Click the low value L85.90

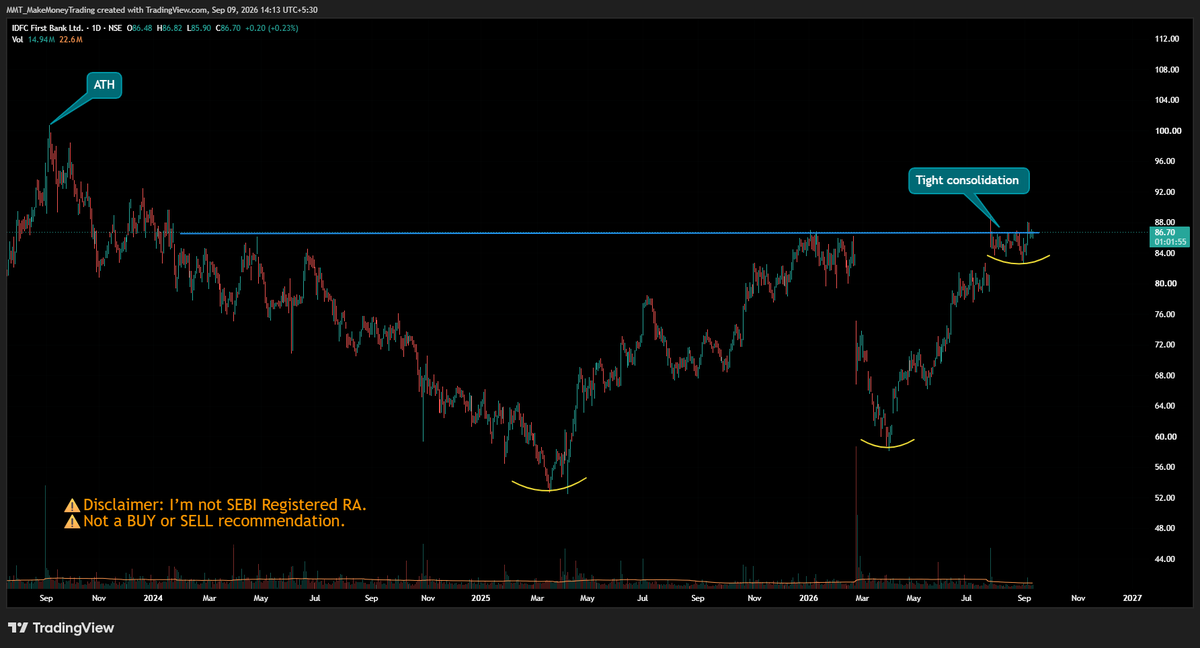click(199, 28)
